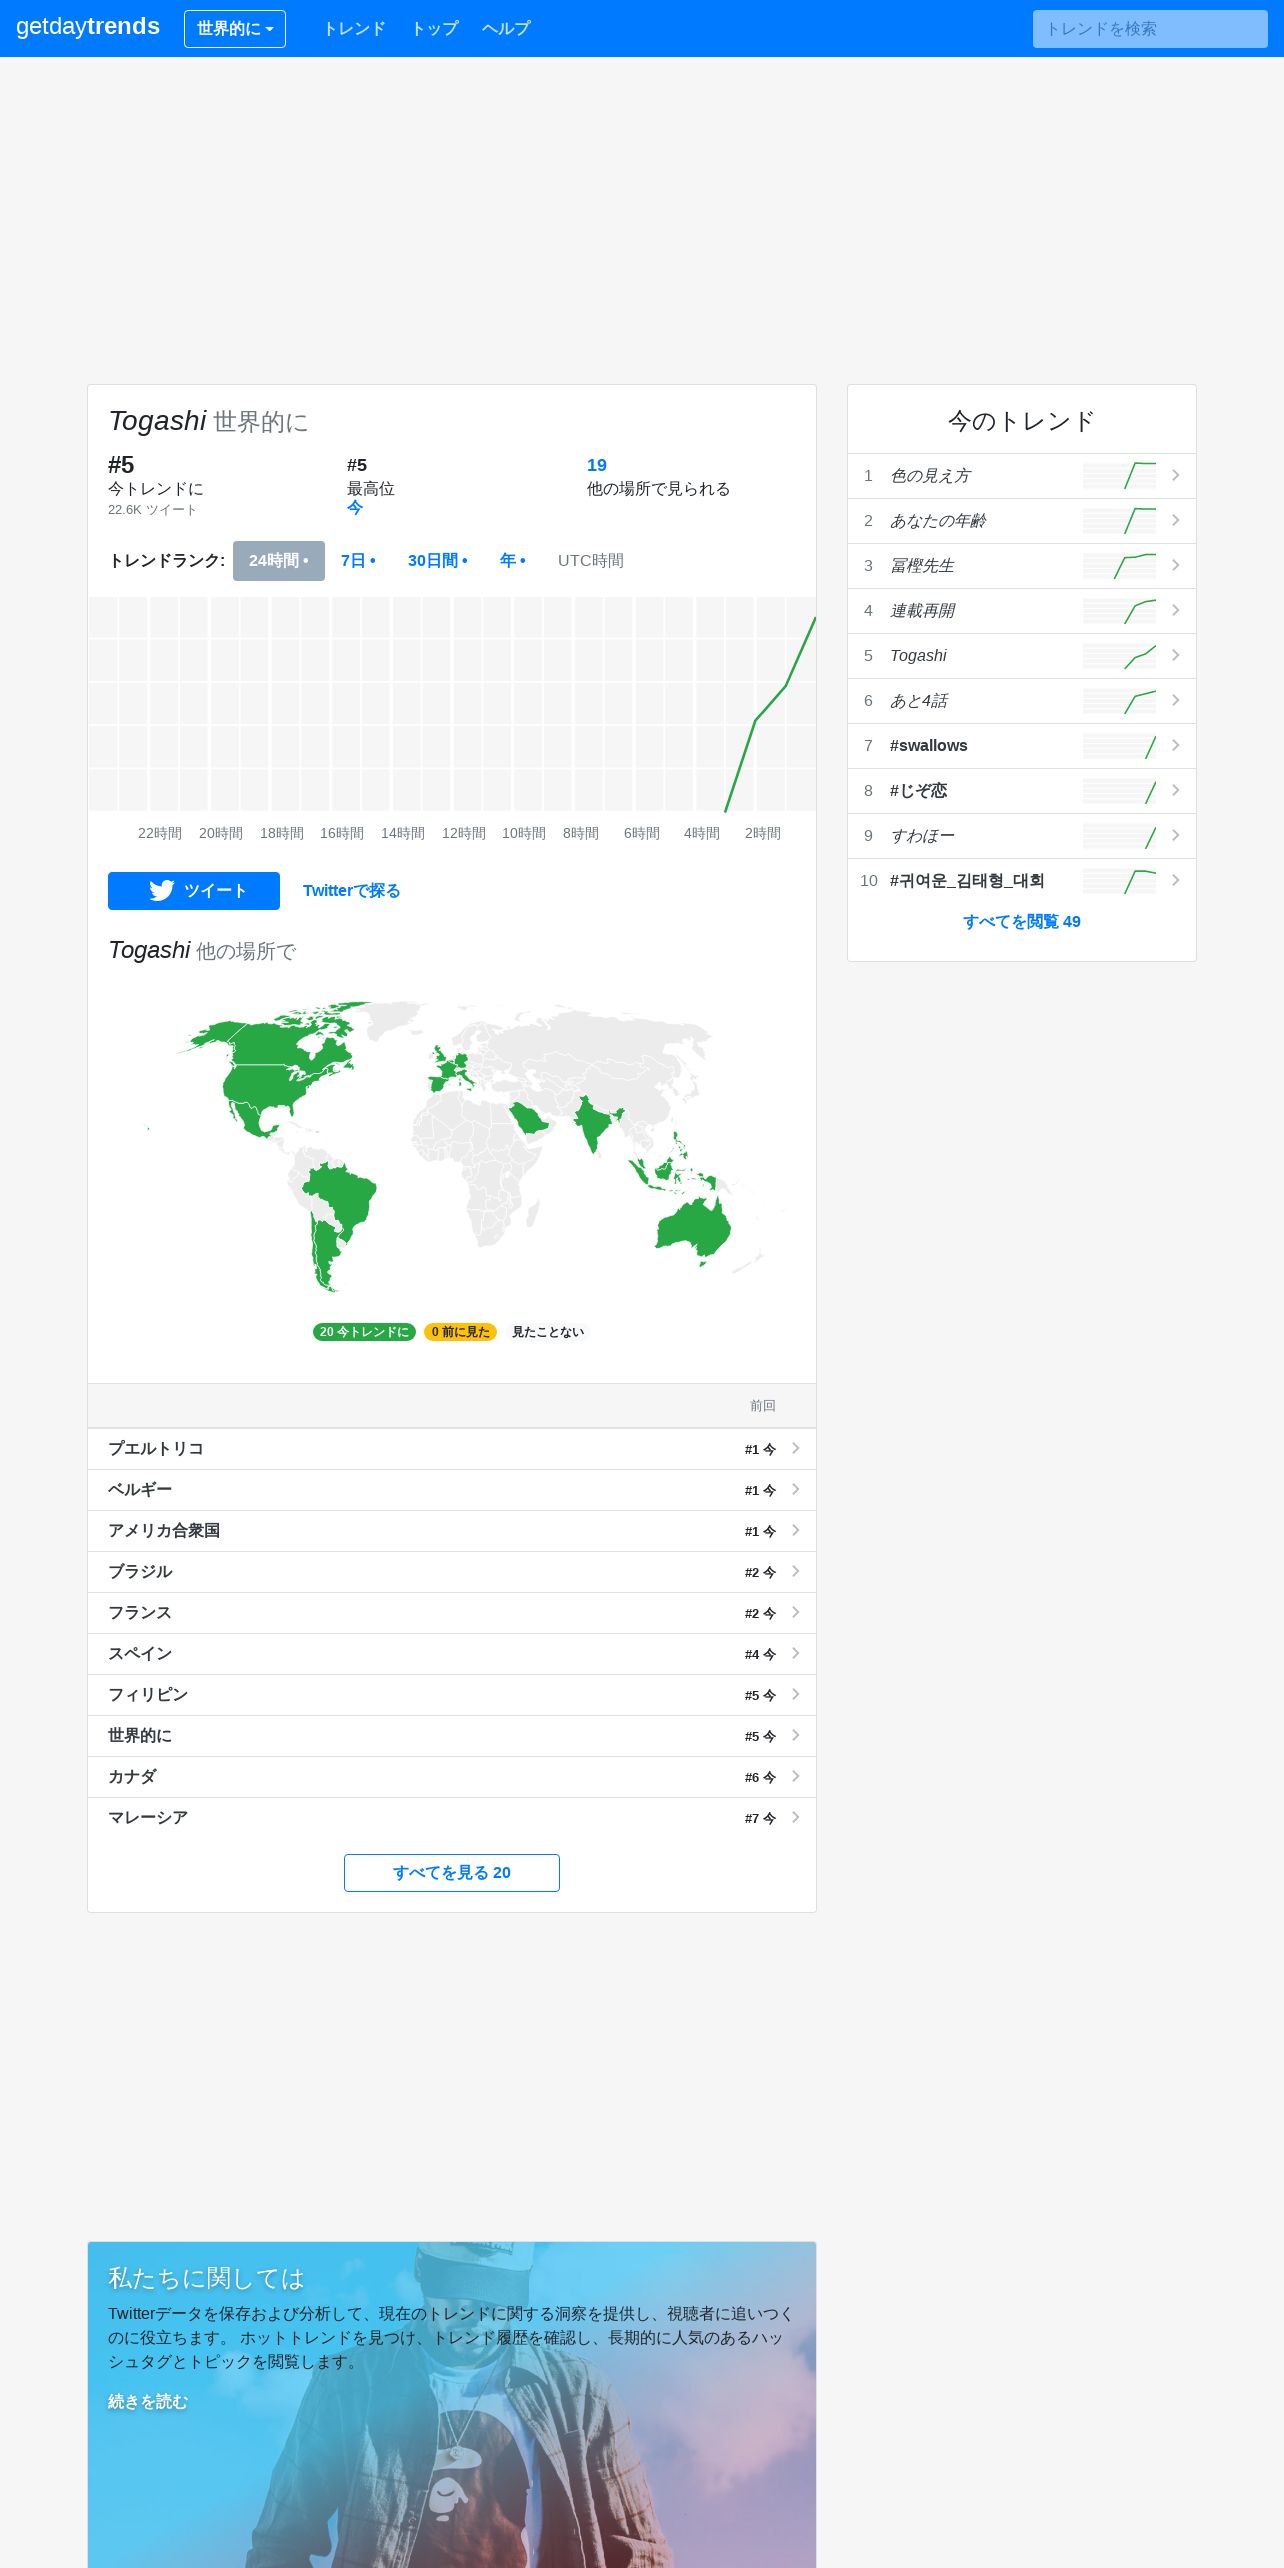Viewport: 1284px width, 2568px height.
Task: Click the 20 今トレンドに map legend badge
Action: pos(364,1332)
